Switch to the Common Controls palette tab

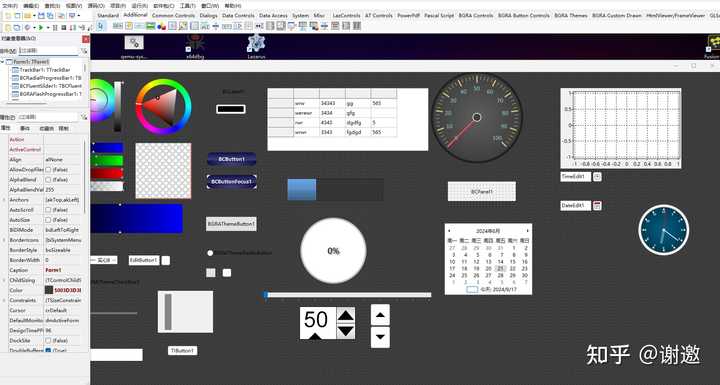pyautogui.click(x=173, y=15)
